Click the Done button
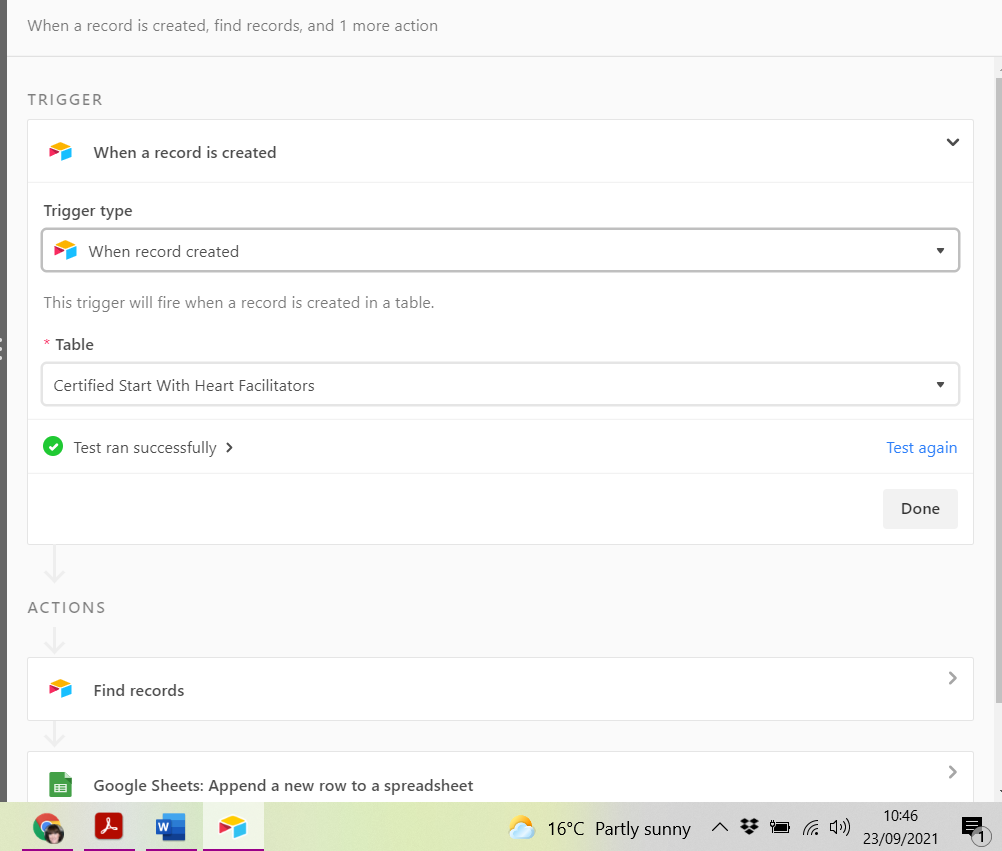Screen dimensions: 1002x851 click(x=920, y=509)
